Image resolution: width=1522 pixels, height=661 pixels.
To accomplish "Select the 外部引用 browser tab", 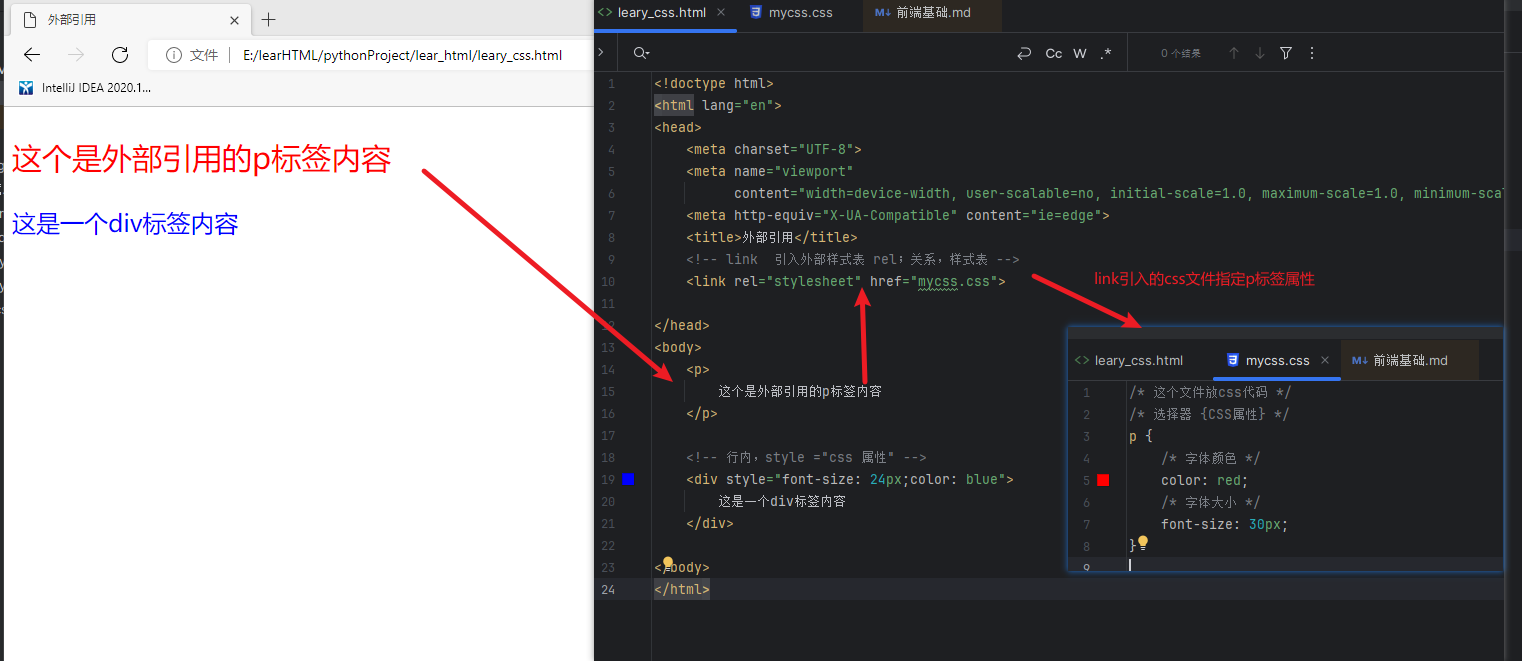I will click(x=128, y=20).
